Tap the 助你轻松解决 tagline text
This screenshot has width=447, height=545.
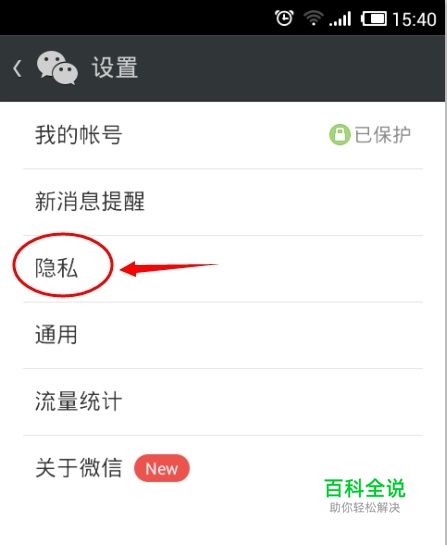tap(365, 508)
